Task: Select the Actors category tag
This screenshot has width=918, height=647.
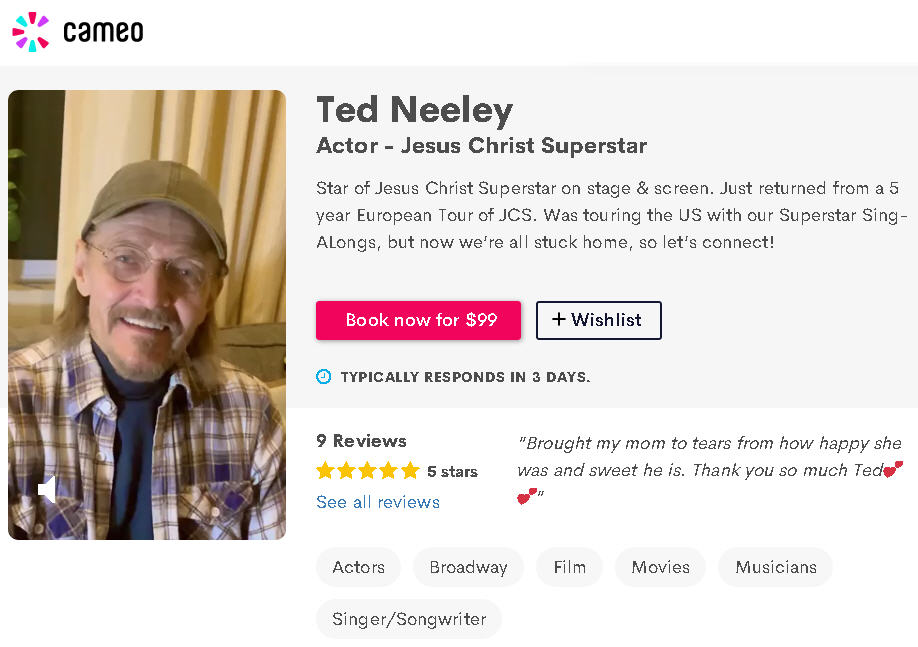Action: pos(358,567)
